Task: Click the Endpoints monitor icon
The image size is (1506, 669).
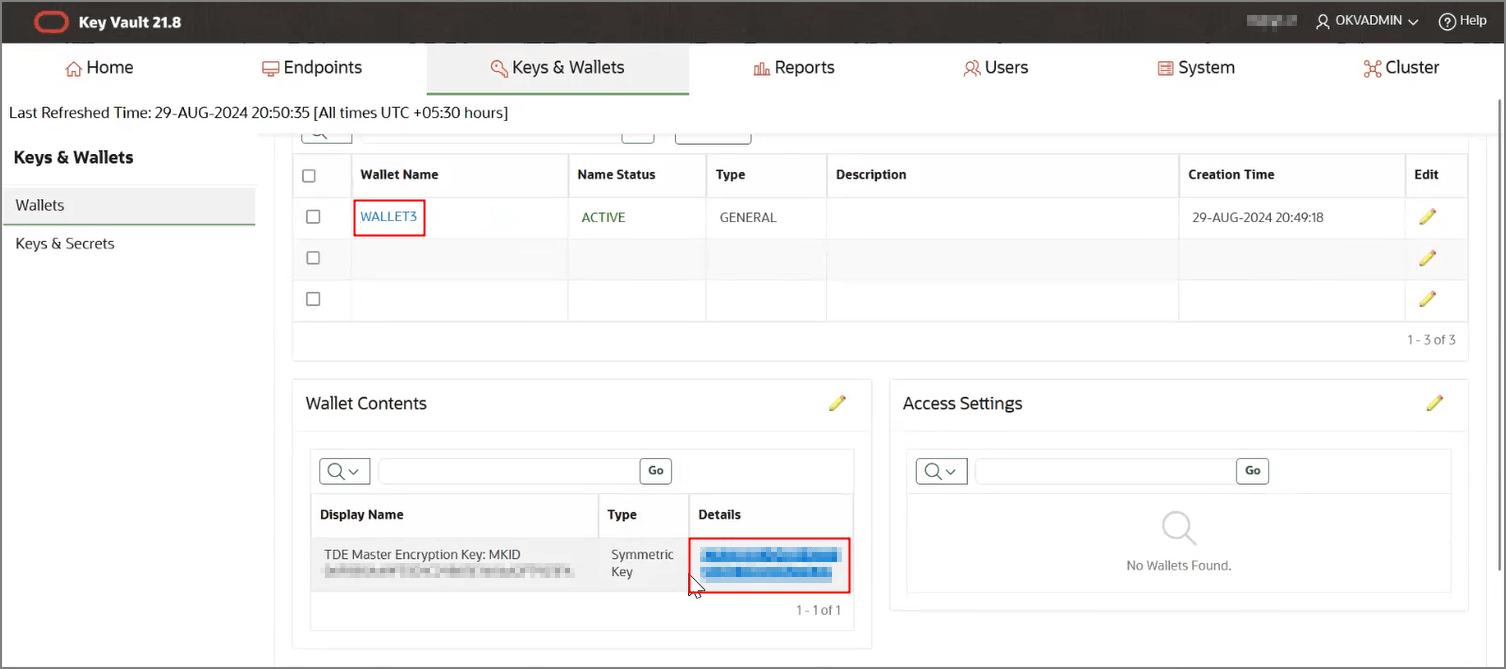Action: click(270, 69)
